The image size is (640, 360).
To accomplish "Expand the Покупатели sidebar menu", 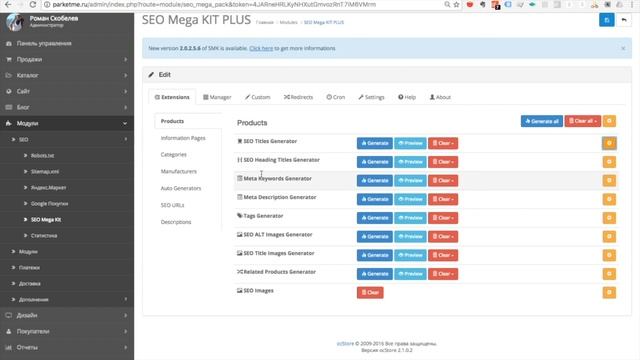I will click(x=67, y=331).
